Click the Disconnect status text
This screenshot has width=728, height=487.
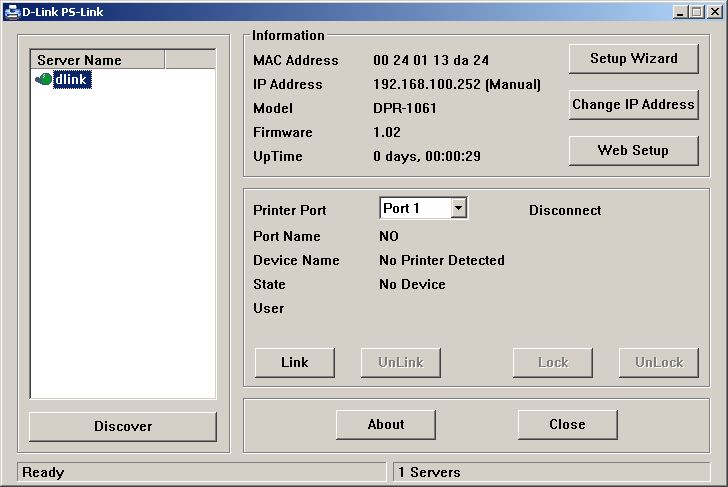coord(565,210)
